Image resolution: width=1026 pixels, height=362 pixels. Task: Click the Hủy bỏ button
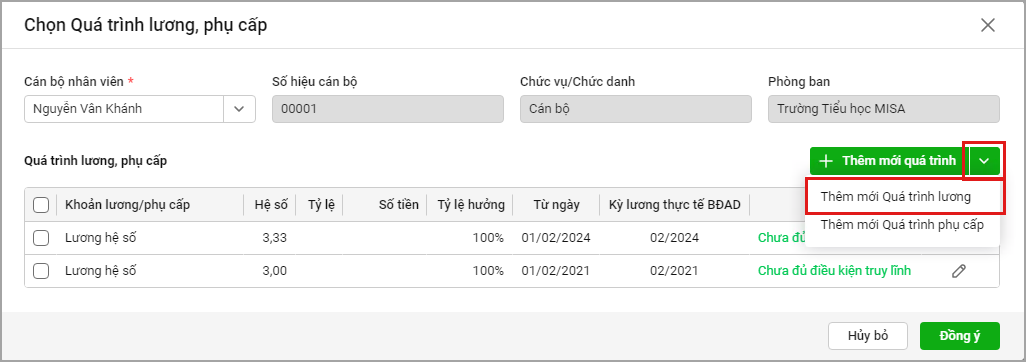[868, 336]
